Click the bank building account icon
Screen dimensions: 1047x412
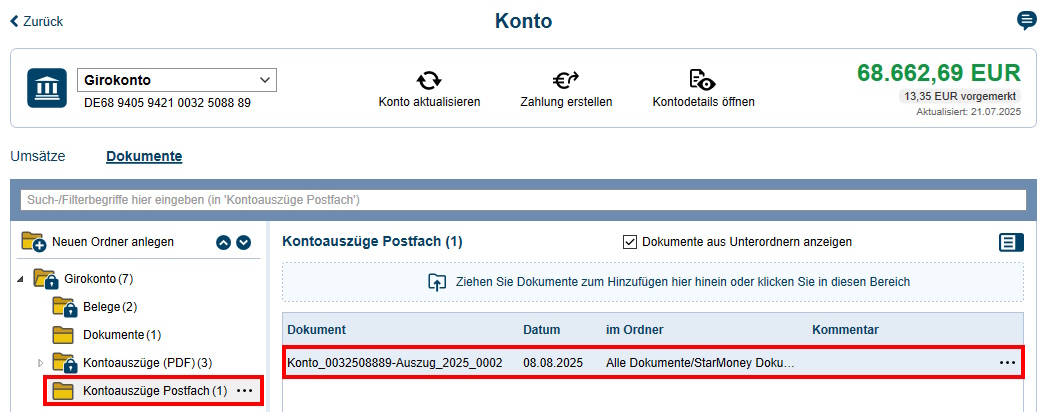[47, 88]
